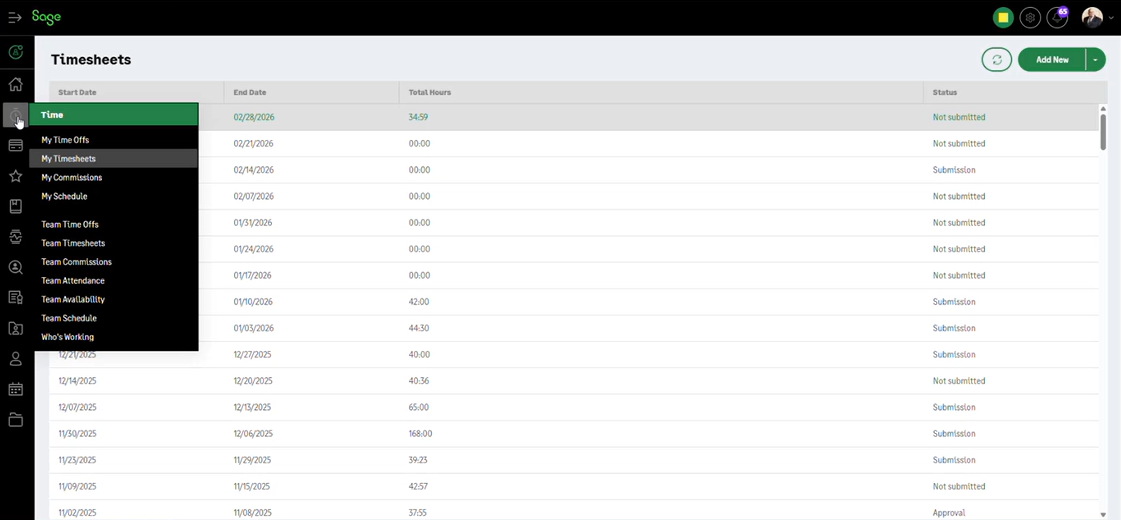Click the Sage logo
Viewport: 1121px width, 520px height.
click(46, 17)
